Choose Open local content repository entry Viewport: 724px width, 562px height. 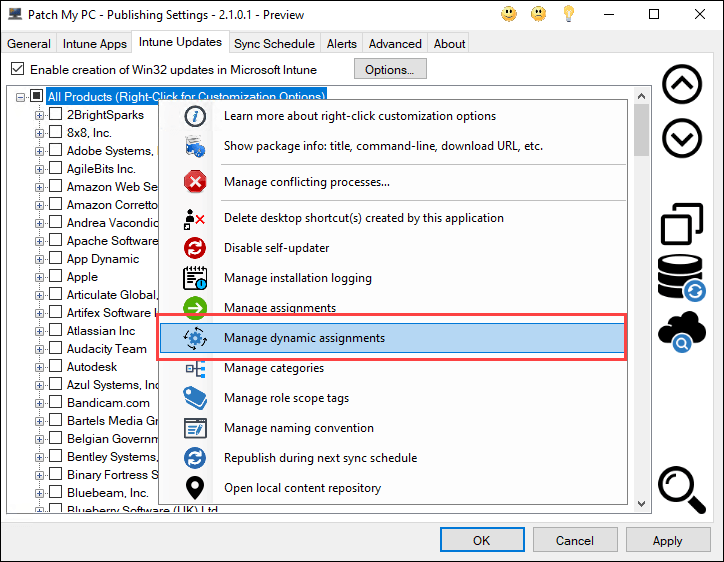coord(392,488)
